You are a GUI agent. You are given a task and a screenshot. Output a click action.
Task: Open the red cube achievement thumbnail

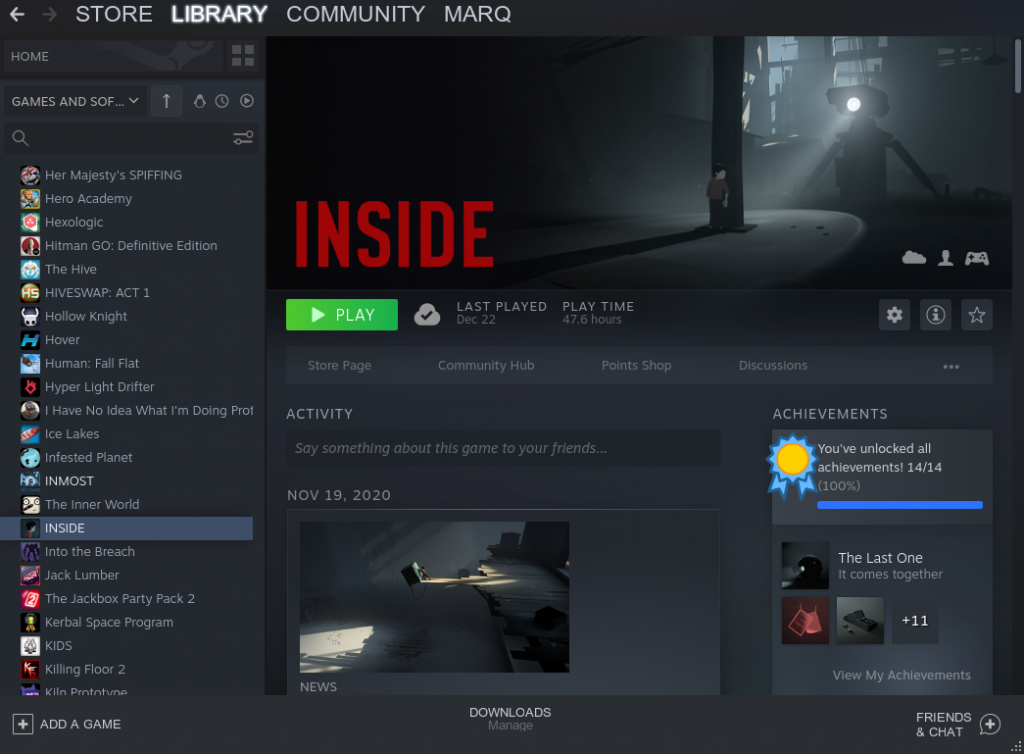click(805, 620)
